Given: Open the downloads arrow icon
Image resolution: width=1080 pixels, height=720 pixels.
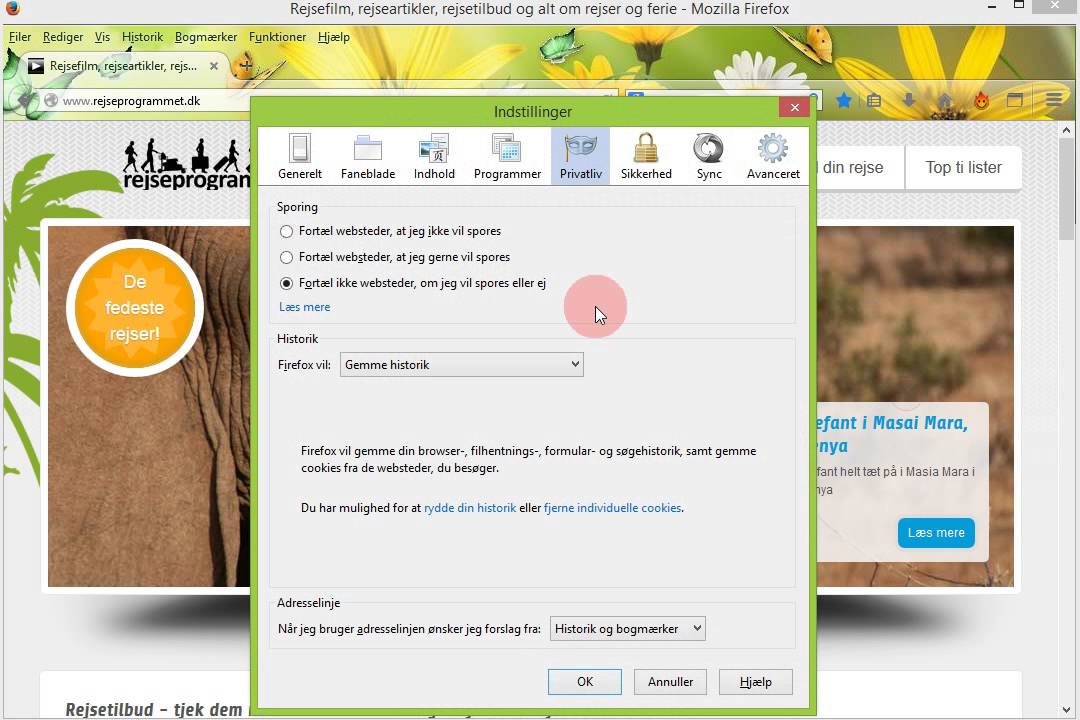Looking at the screenshot, I should pos(909,101).
